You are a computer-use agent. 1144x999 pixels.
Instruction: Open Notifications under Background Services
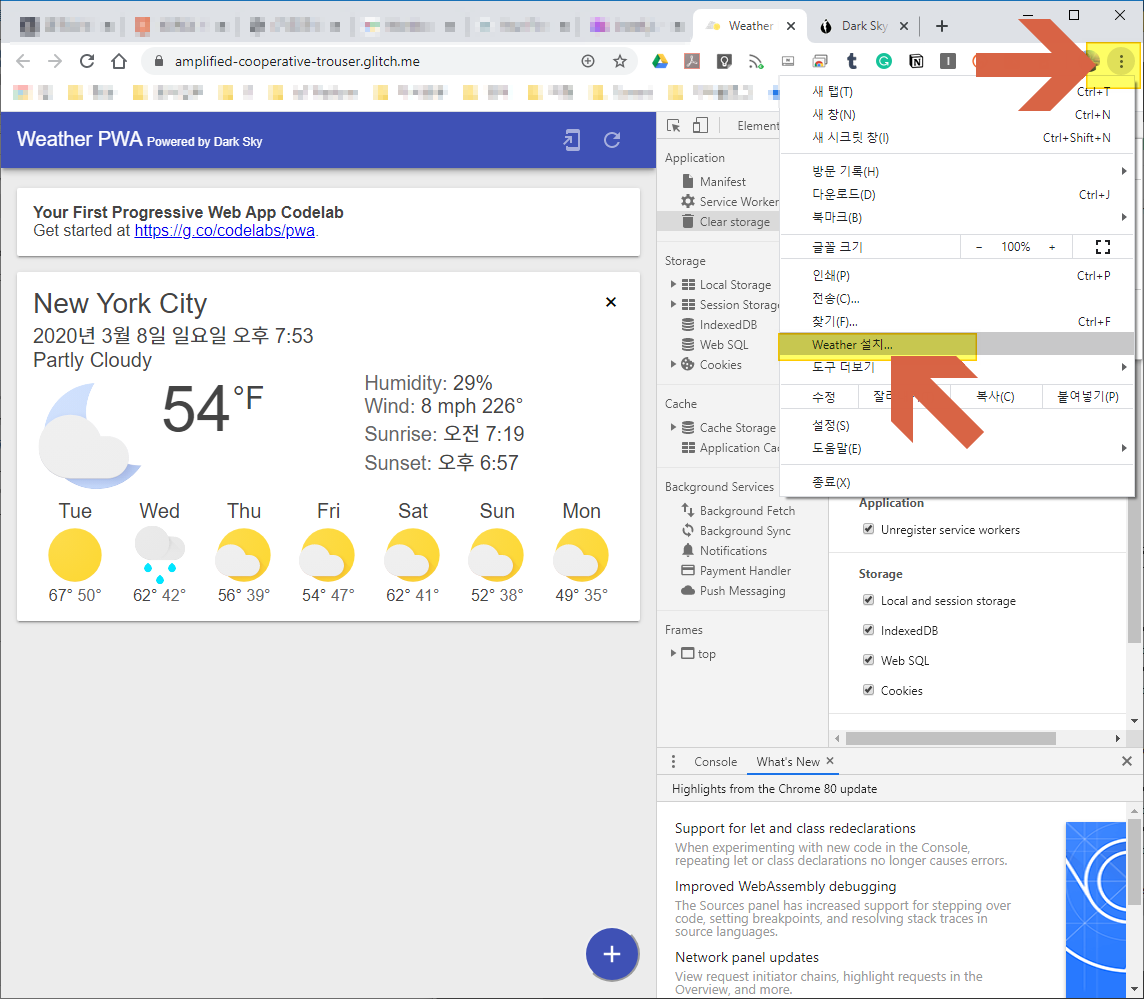click(x=724, y=550)
